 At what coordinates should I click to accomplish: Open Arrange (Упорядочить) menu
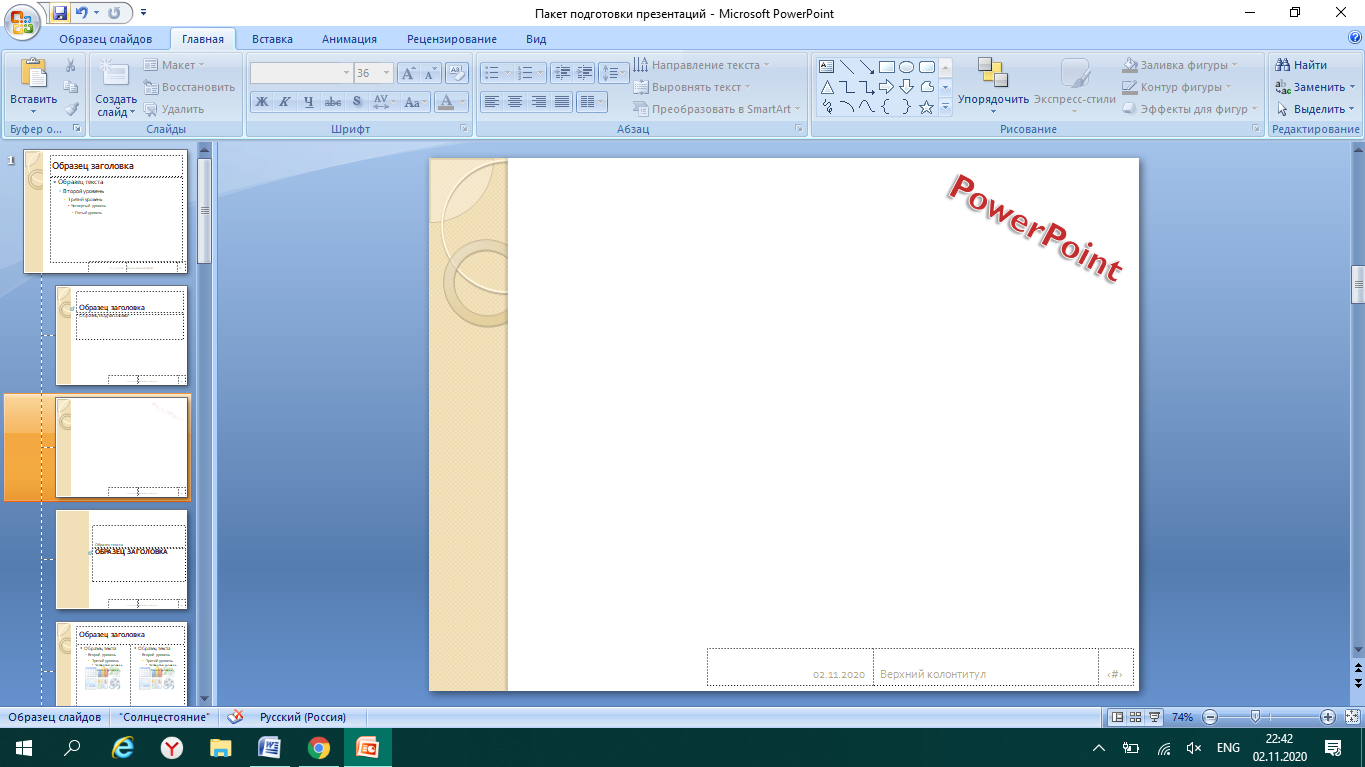[x=993, y=87]
